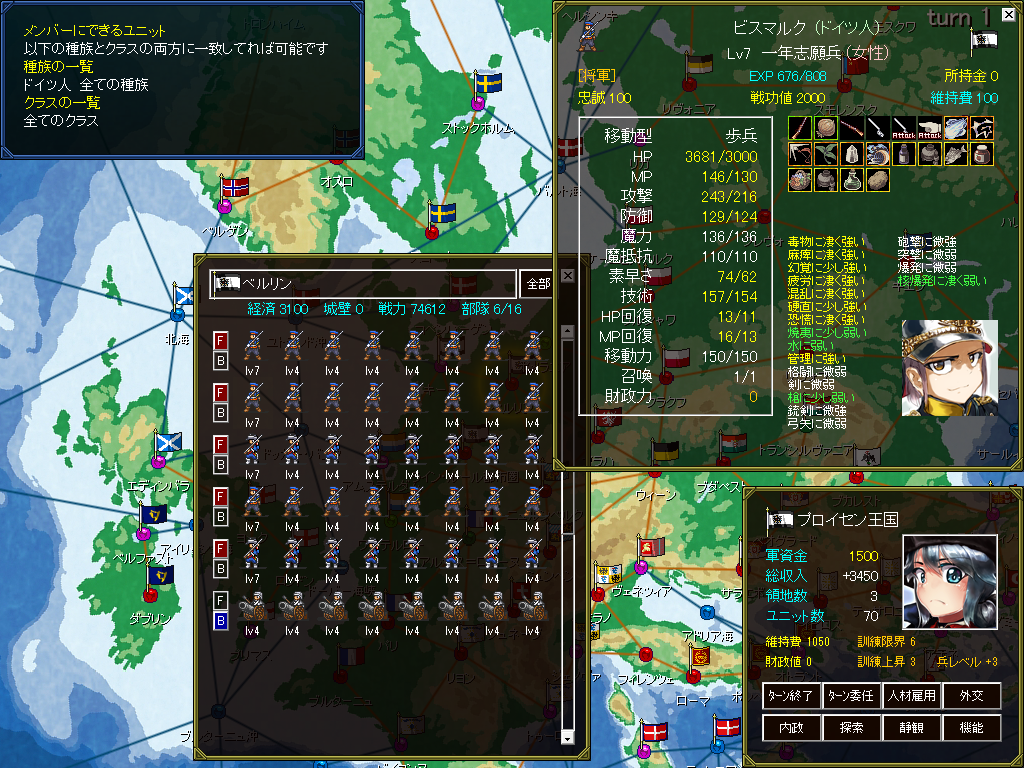
Task: Select the Stockholm city marker on map
Action: pos(478,103)
